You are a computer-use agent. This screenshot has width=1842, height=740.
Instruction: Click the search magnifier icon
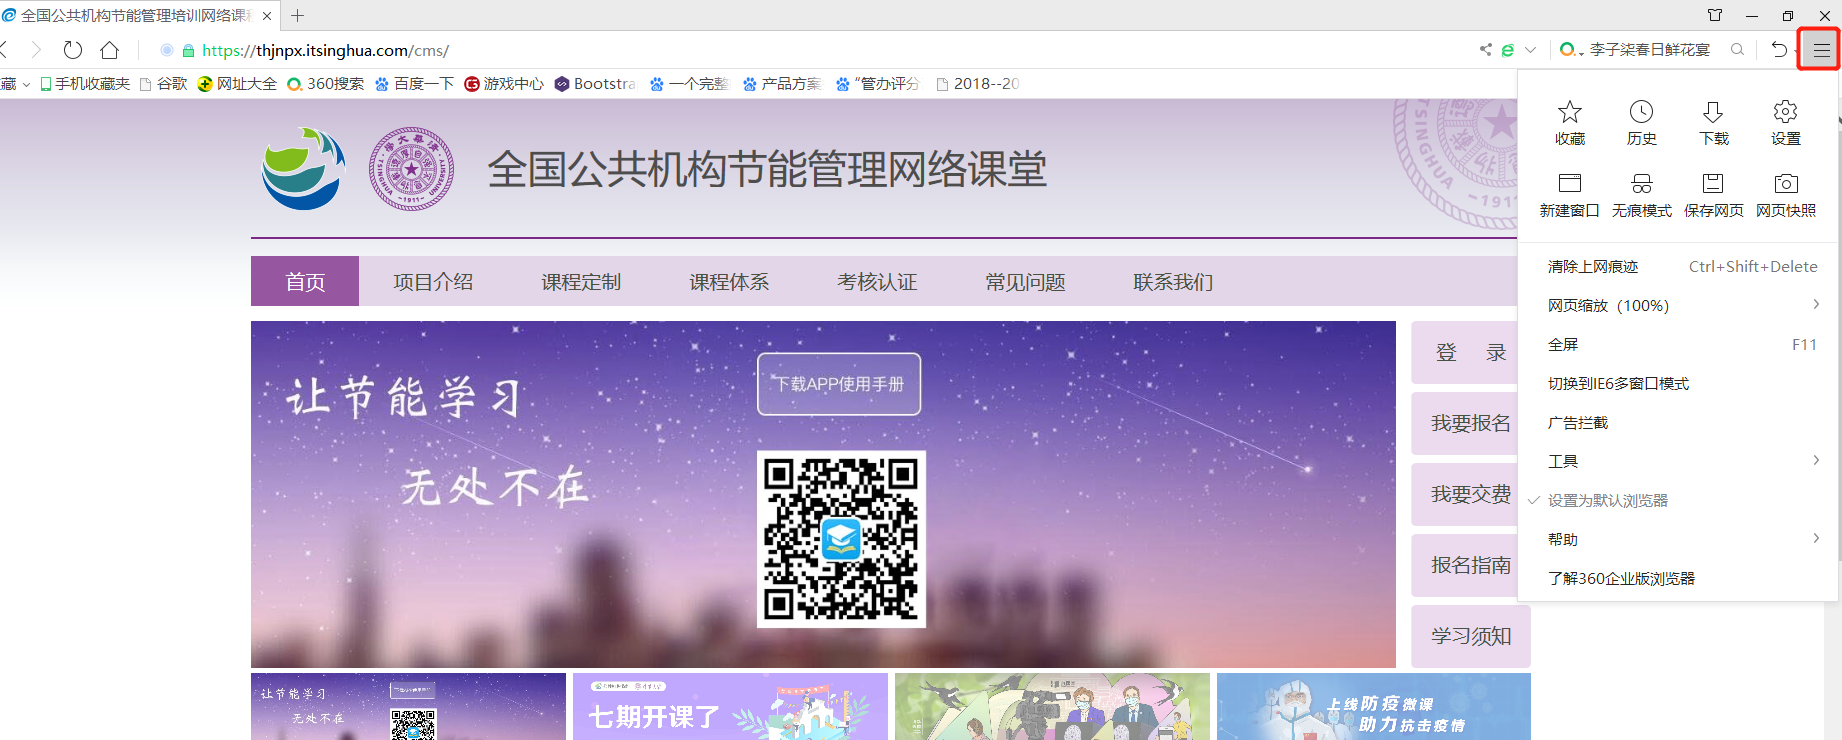[1737, 50]
